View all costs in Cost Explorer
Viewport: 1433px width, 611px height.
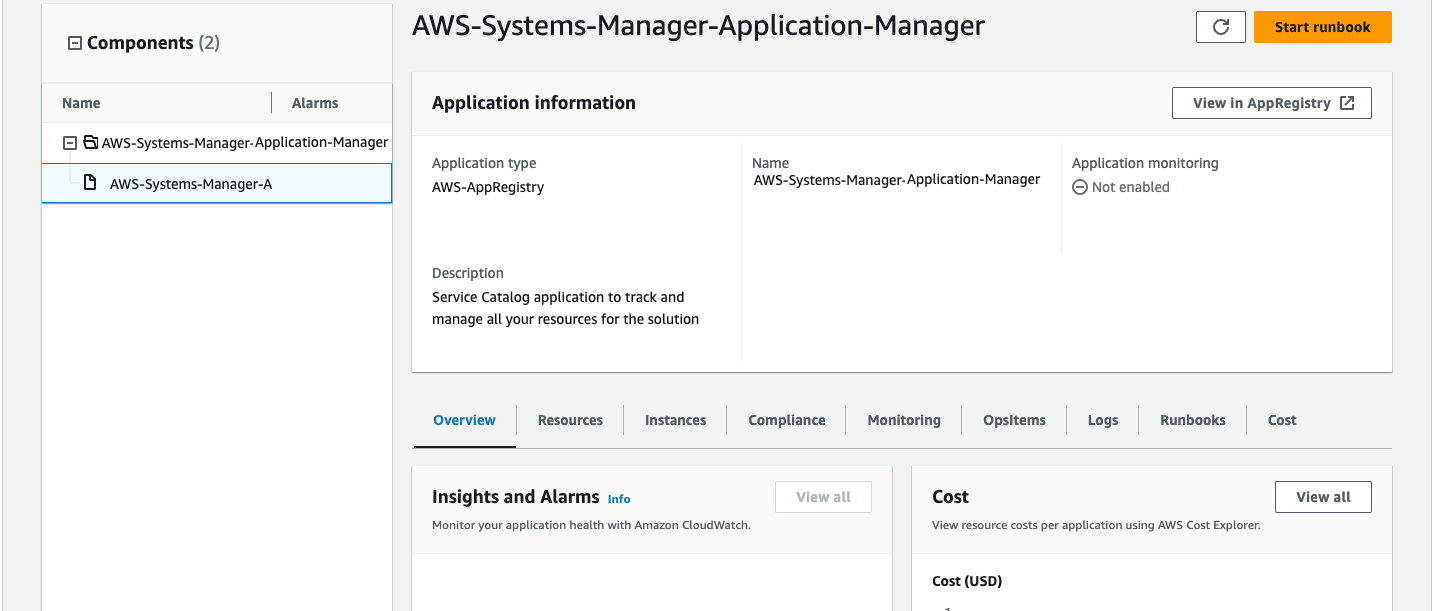coord(1322,496)
